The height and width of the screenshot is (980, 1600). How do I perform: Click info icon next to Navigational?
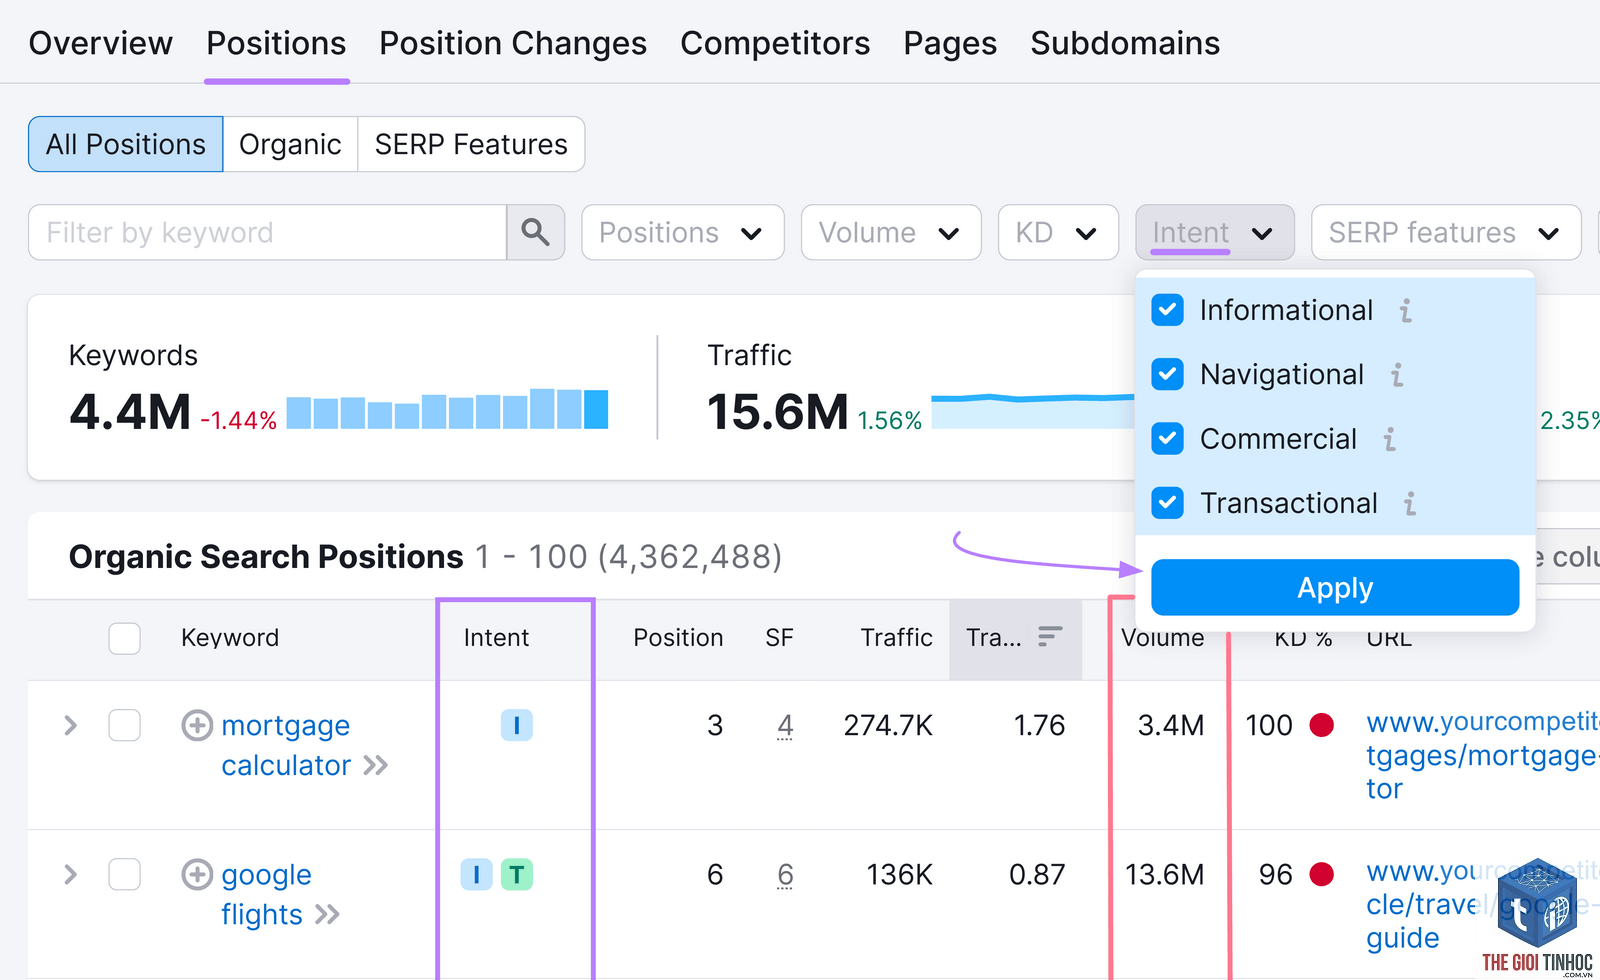[x=1397, y=375]
